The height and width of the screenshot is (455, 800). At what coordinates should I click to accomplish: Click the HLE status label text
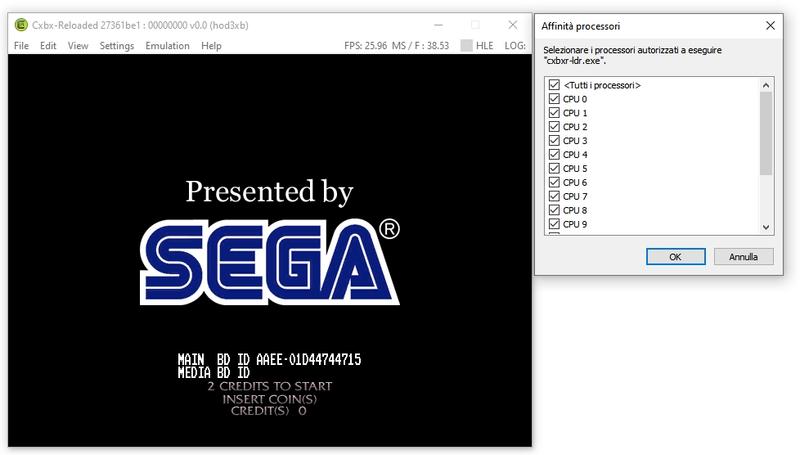(x=485, y=46)
